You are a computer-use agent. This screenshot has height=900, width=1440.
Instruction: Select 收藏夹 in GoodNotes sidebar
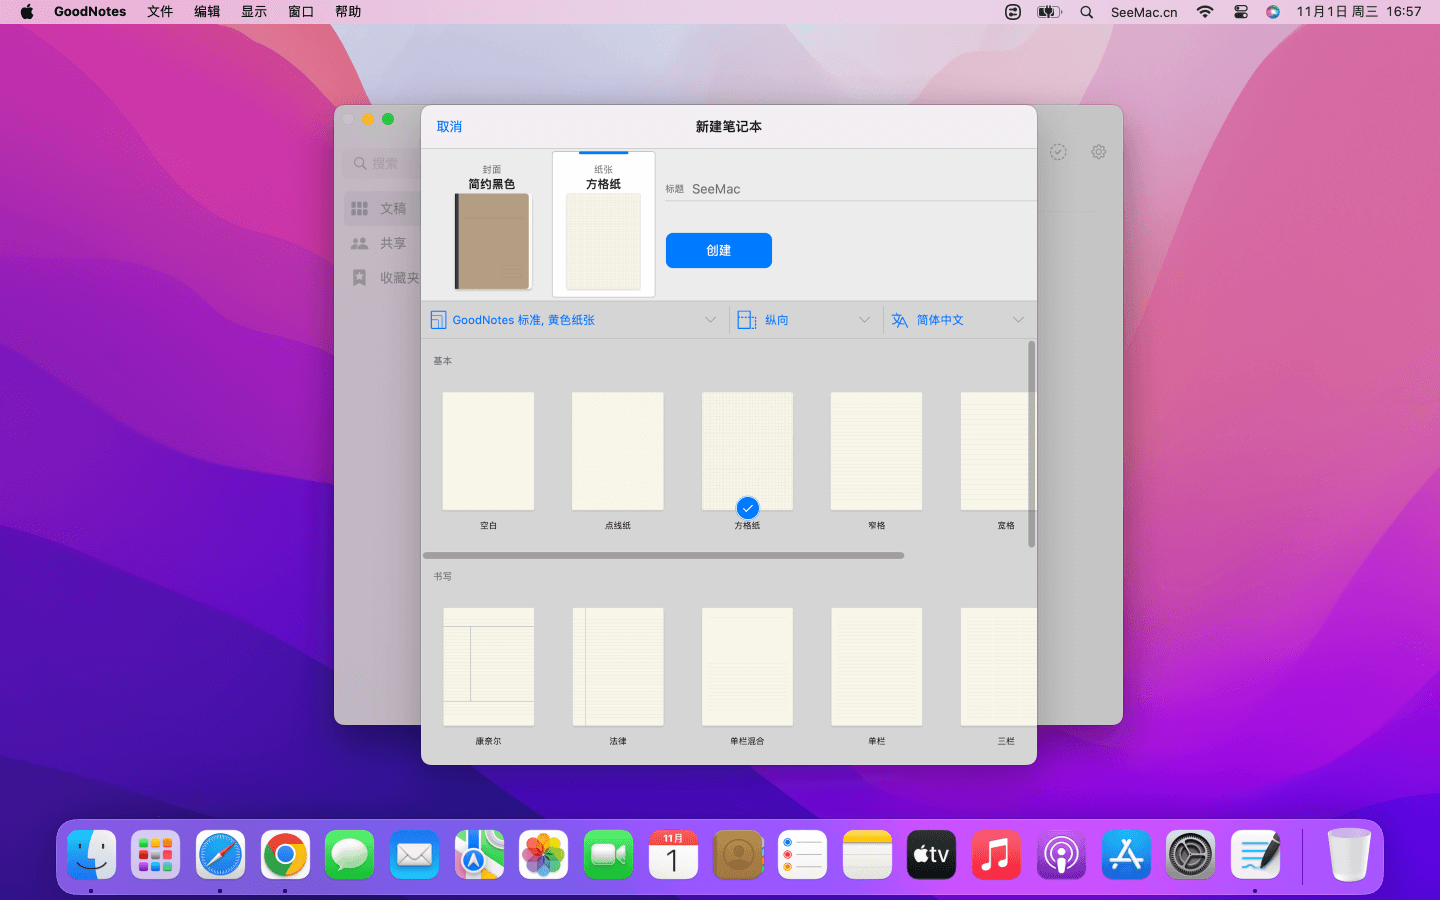[x=384, y=278]
